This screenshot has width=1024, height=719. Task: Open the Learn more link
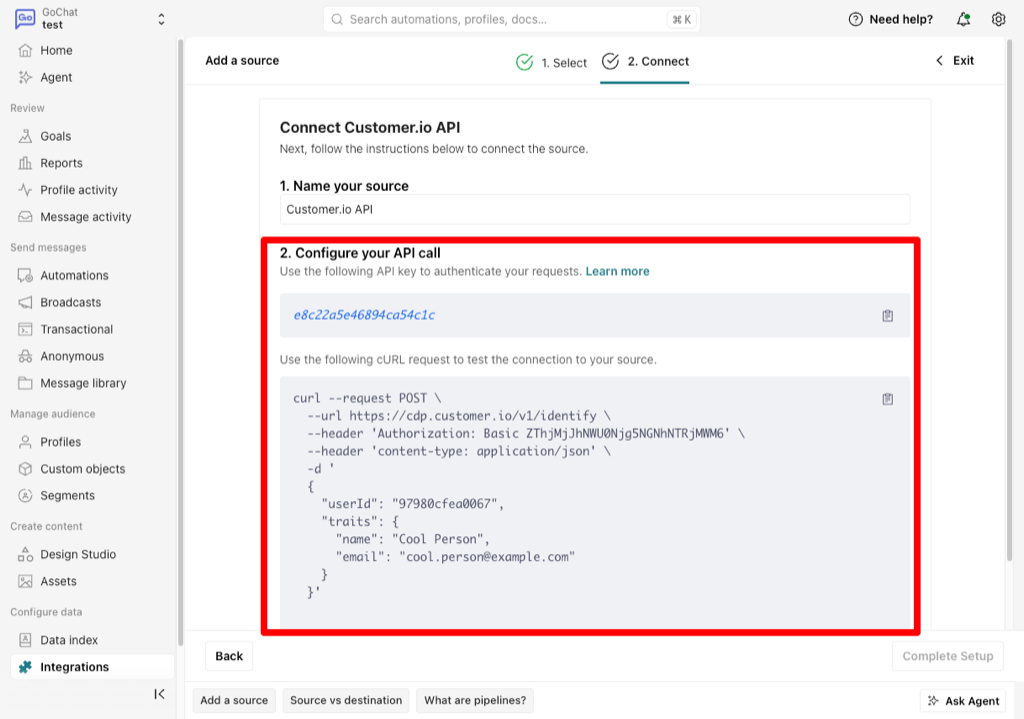click(617, 271)
